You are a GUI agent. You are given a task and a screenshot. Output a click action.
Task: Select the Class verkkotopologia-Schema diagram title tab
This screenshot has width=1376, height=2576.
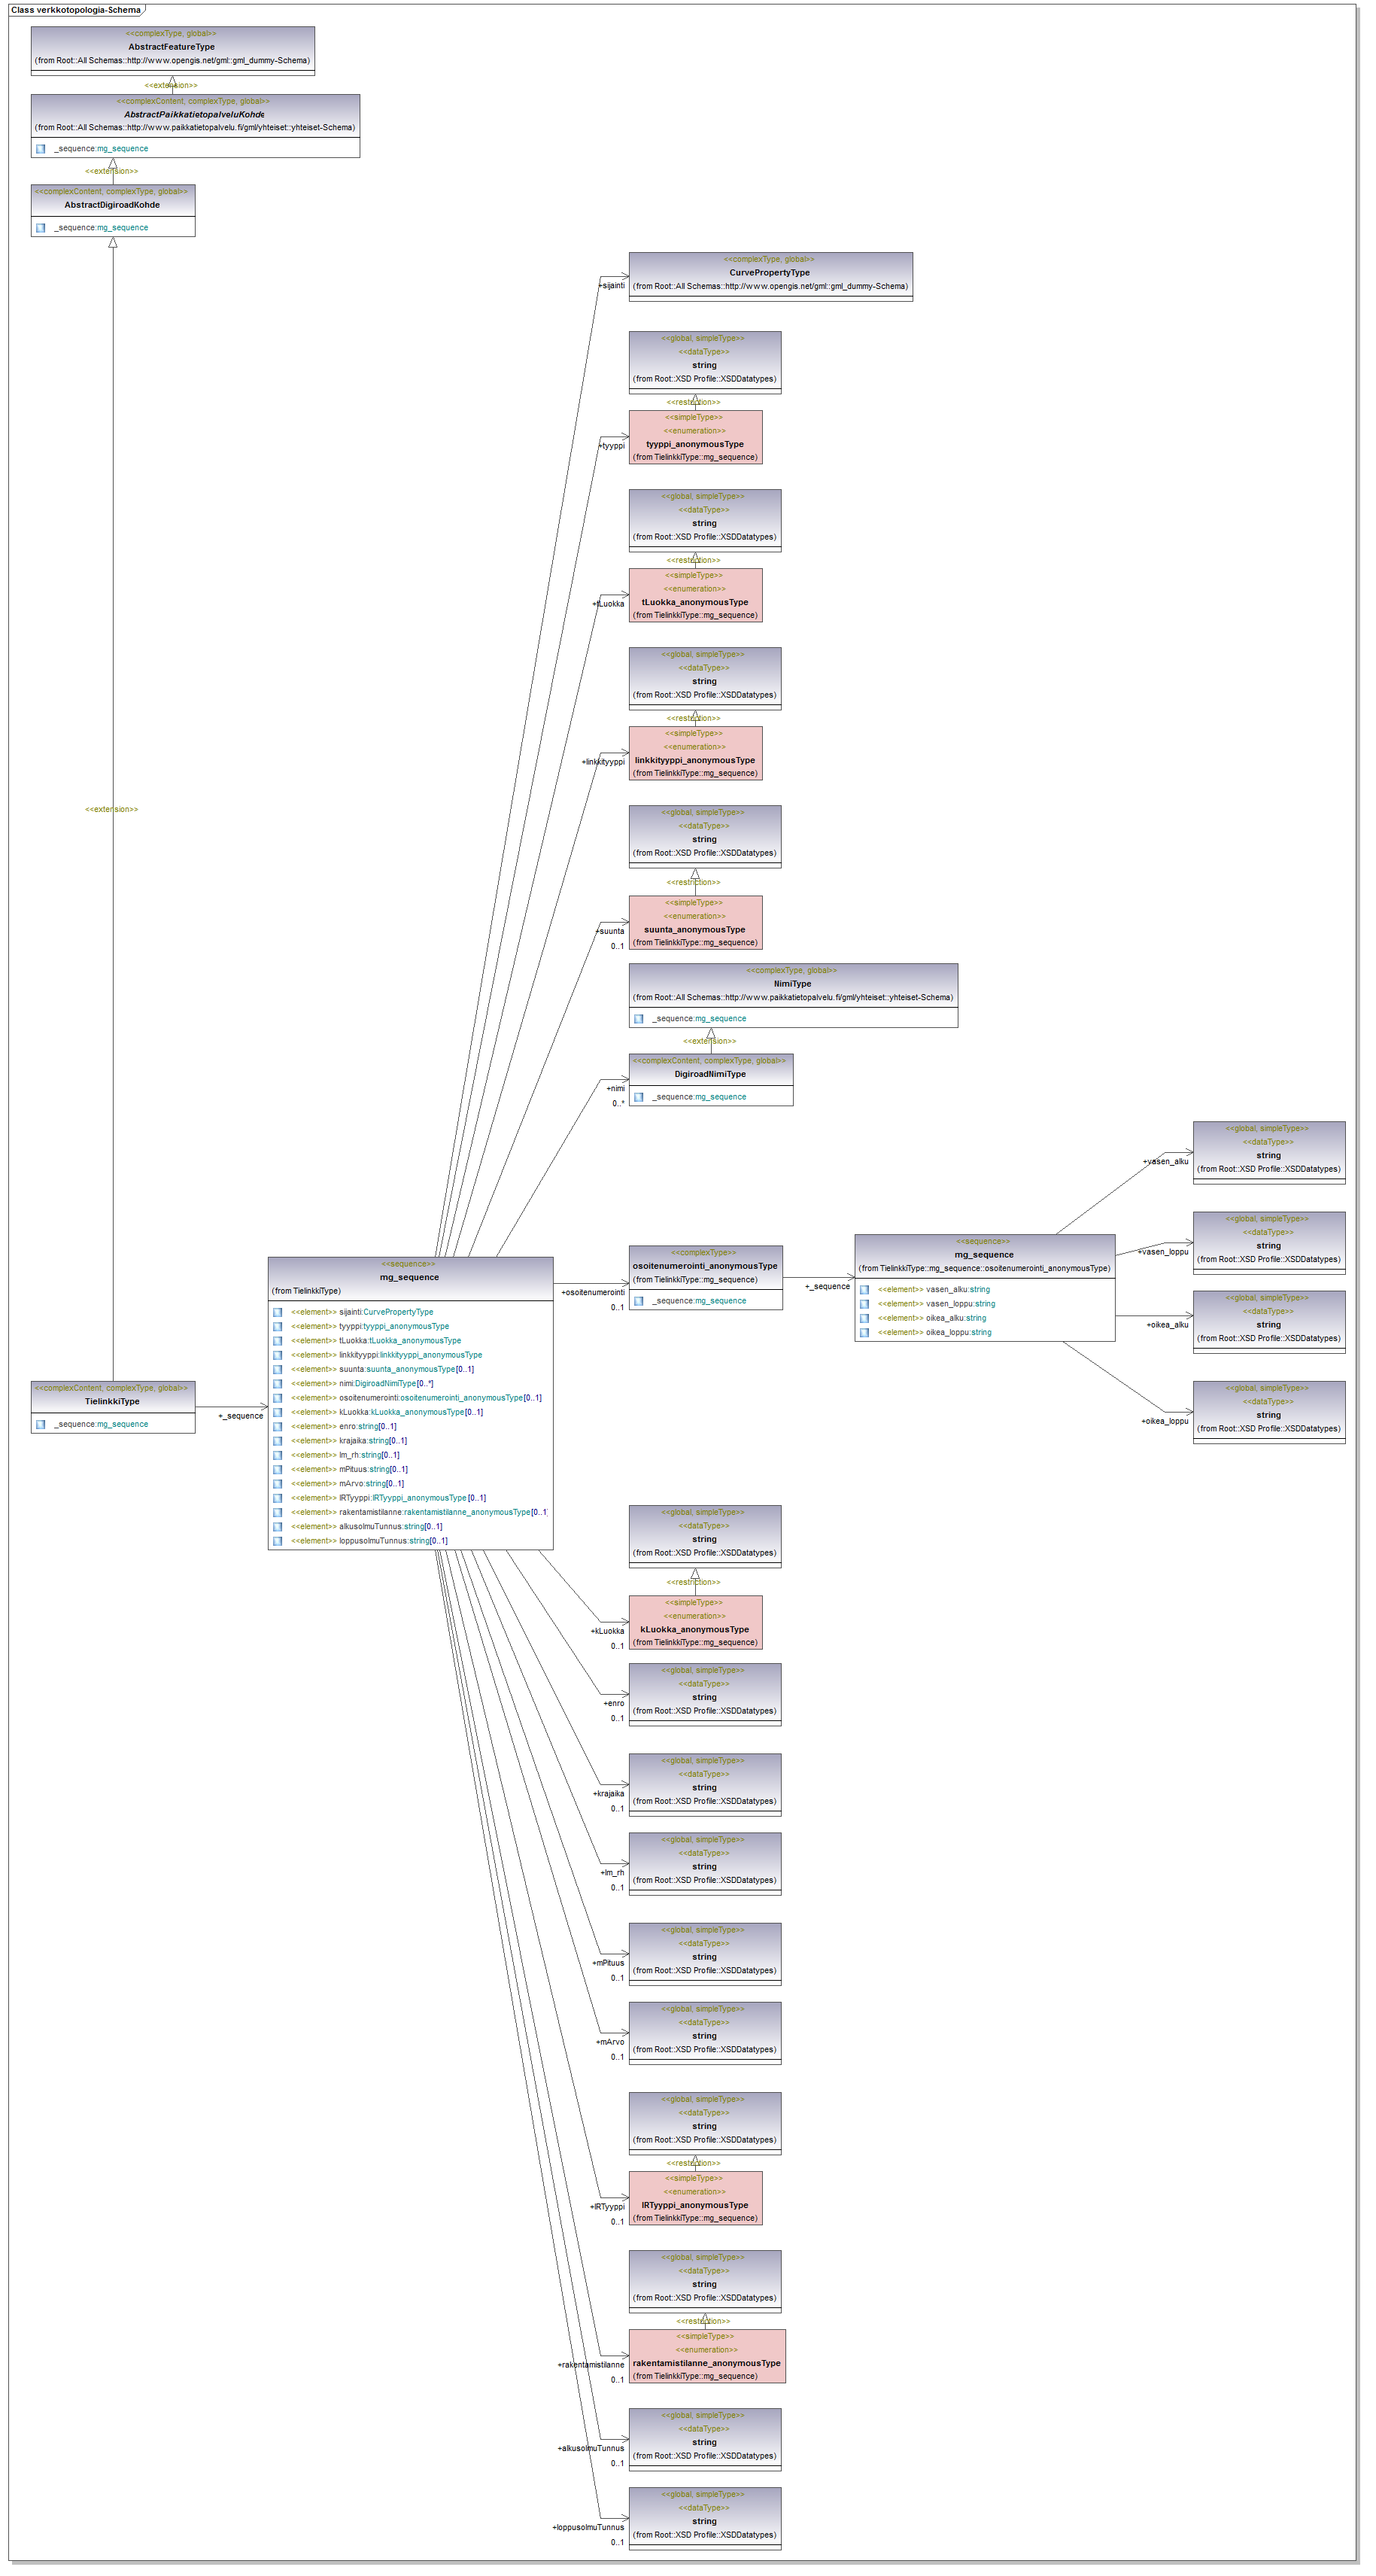[76, 10]
